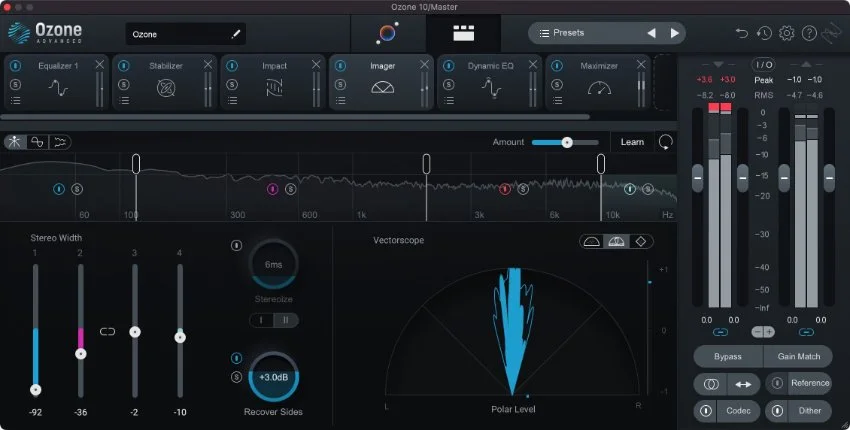Screen dimensions: 850x430
Task: Select the Maximizer module icon
Action: (x=599, y=87)
